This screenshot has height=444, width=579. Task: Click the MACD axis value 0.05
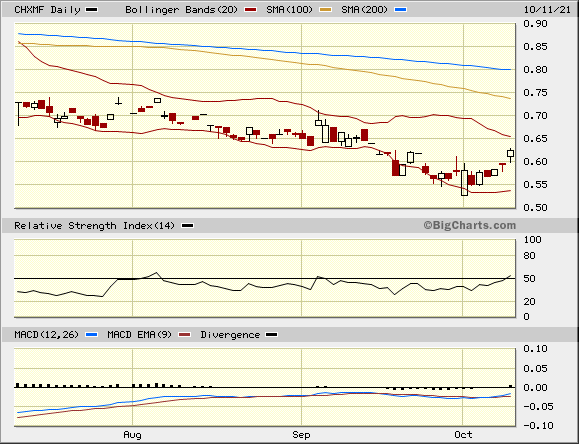tap(535, 368)
